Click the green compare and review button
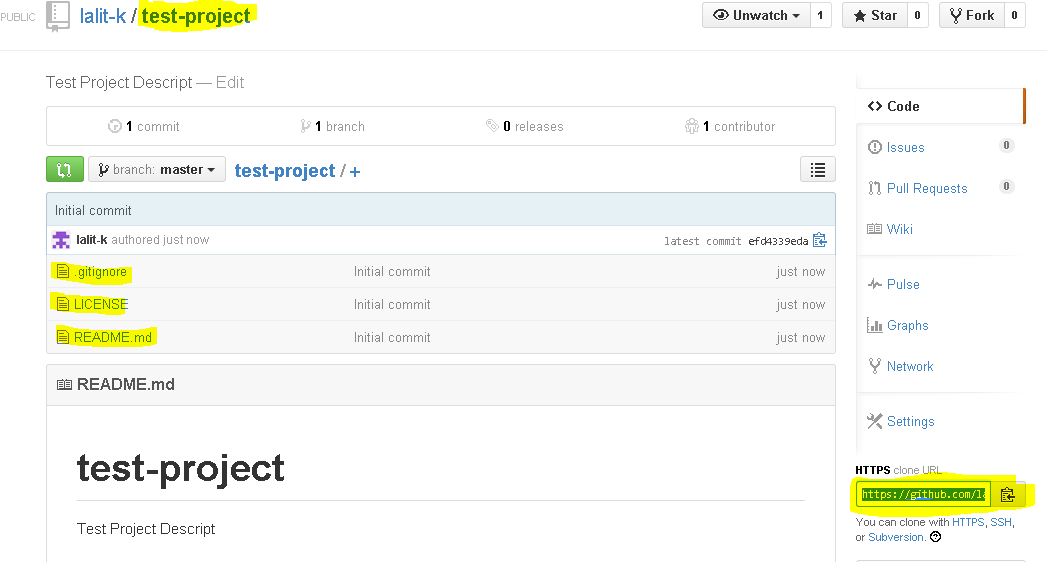This screenshot has height=562, width=1047. click(x=65, y=170)
